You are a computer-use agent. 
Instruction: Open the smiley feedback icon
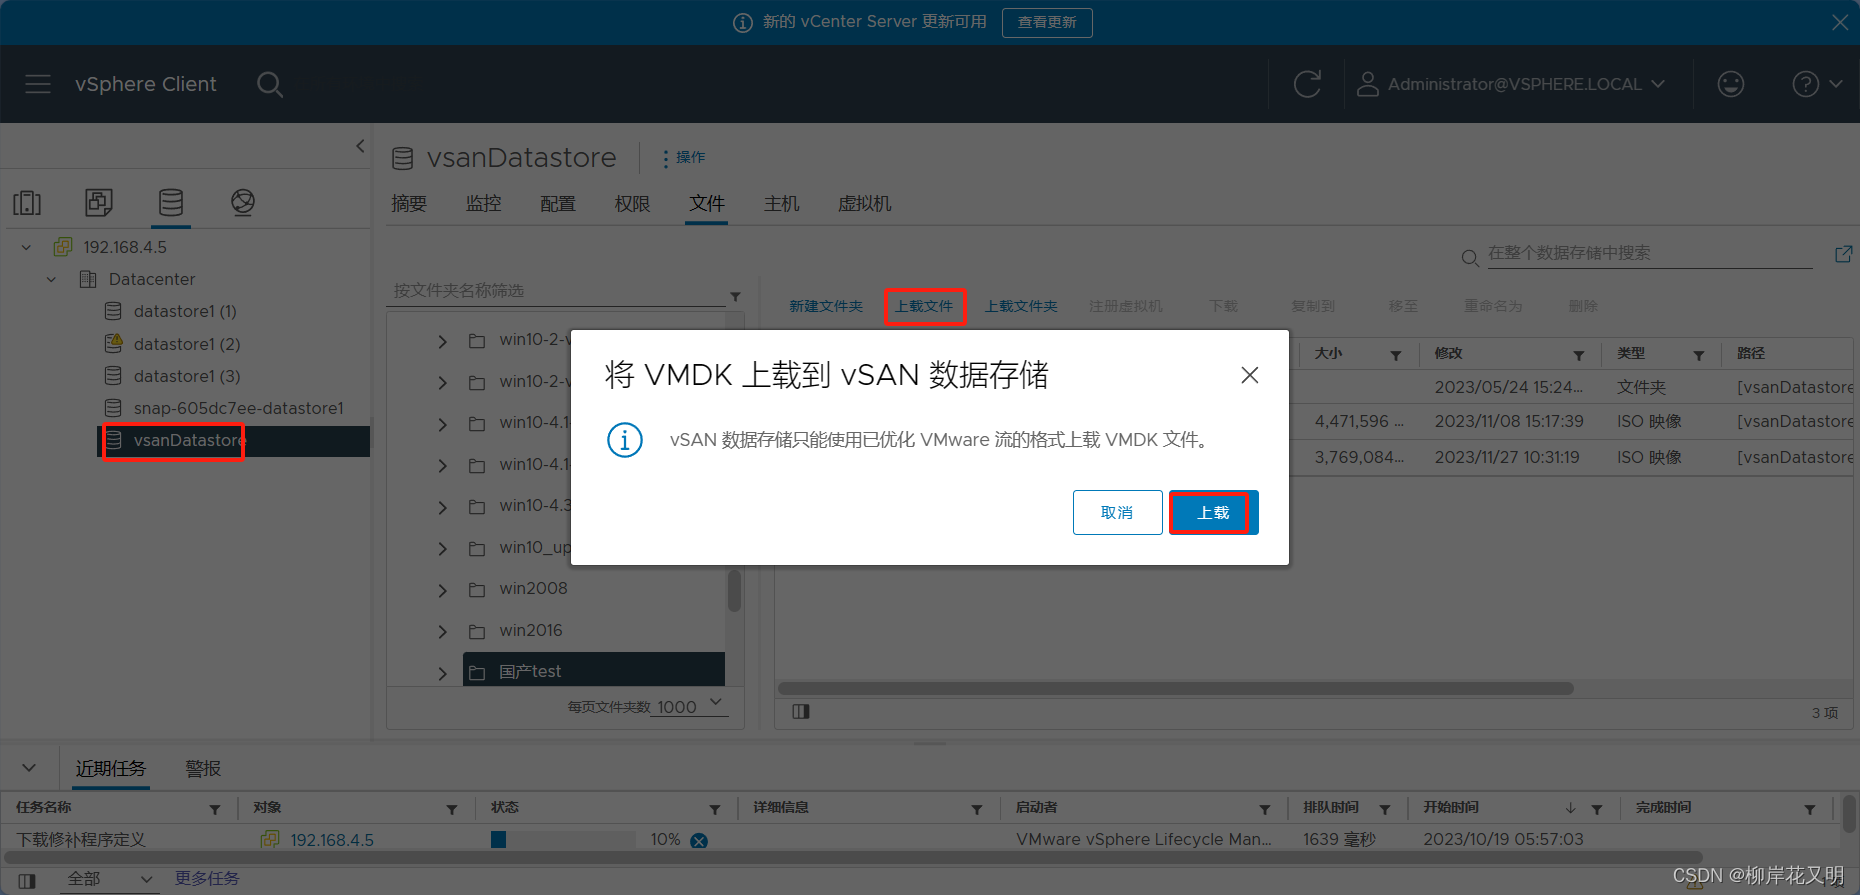click(1731, 84)
